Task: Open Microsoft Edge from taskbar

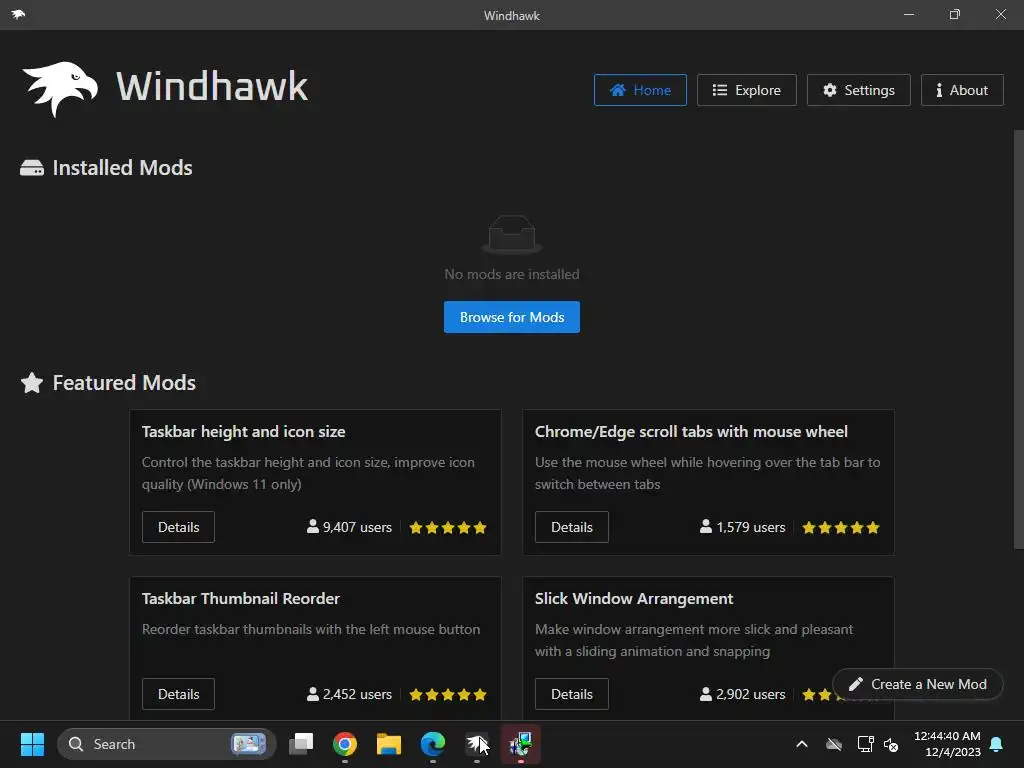Action: pyautogui.click(x=432, y=744)
